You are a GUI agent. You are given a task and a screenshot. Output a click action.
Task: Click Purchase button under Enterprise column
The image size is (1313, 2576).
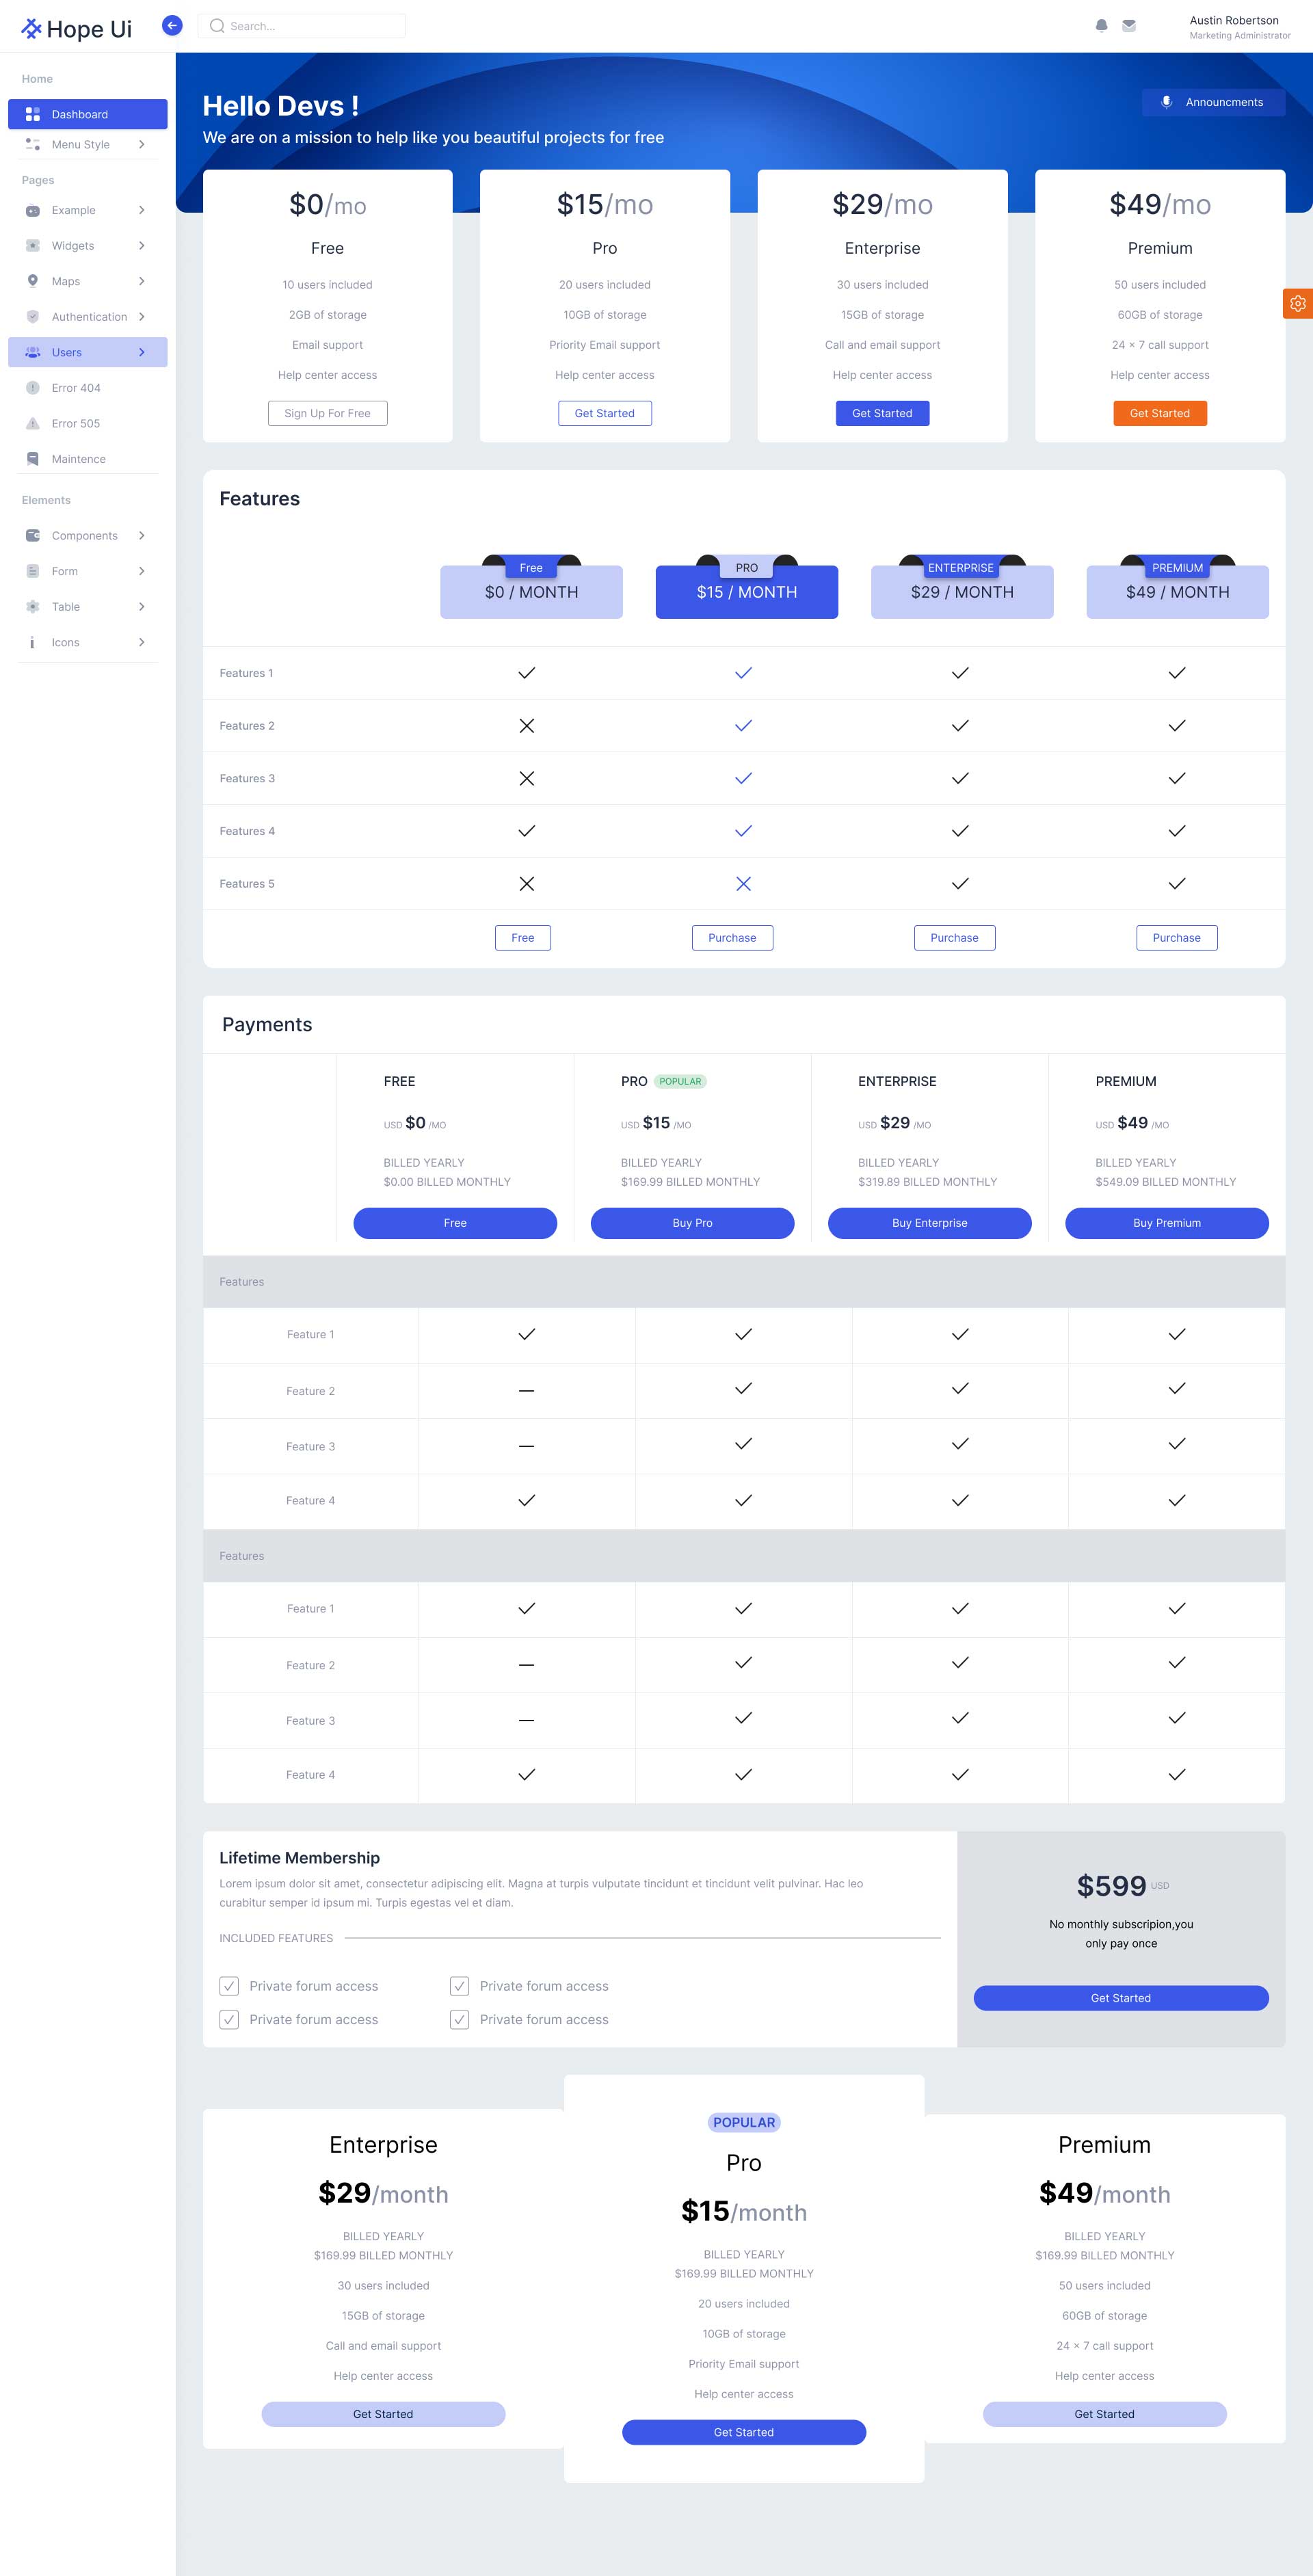(x=955, y=938)
